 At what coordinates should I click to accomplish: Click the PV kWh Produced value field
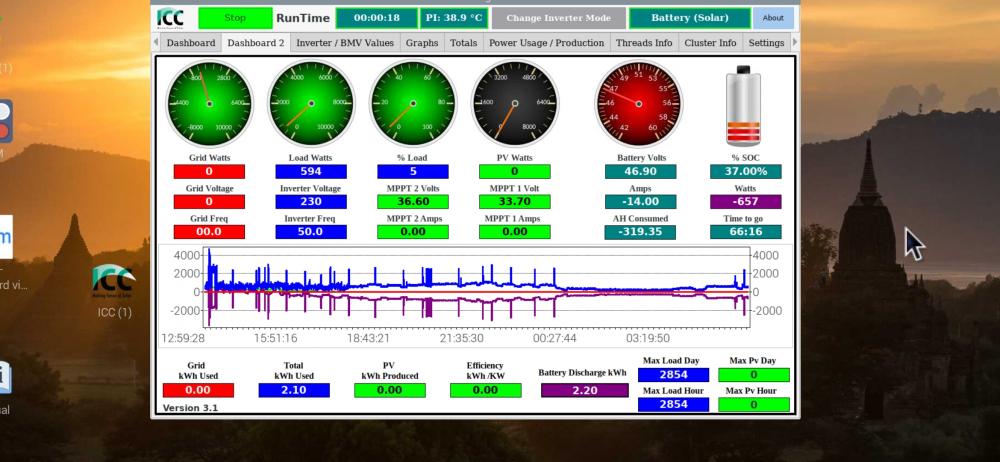390,391
